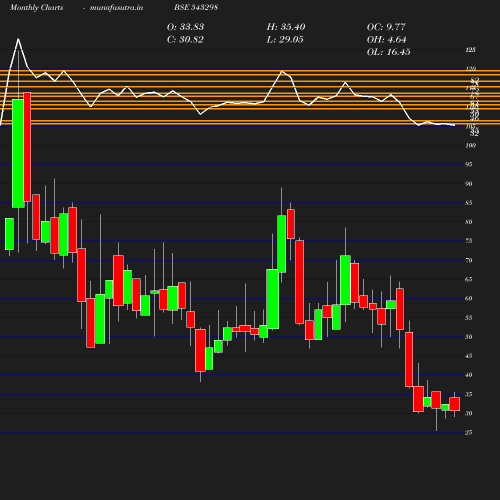This screenshot has height=500, width=500.
Task: Click the 95 price axis label
Action: tap(469, 165)
